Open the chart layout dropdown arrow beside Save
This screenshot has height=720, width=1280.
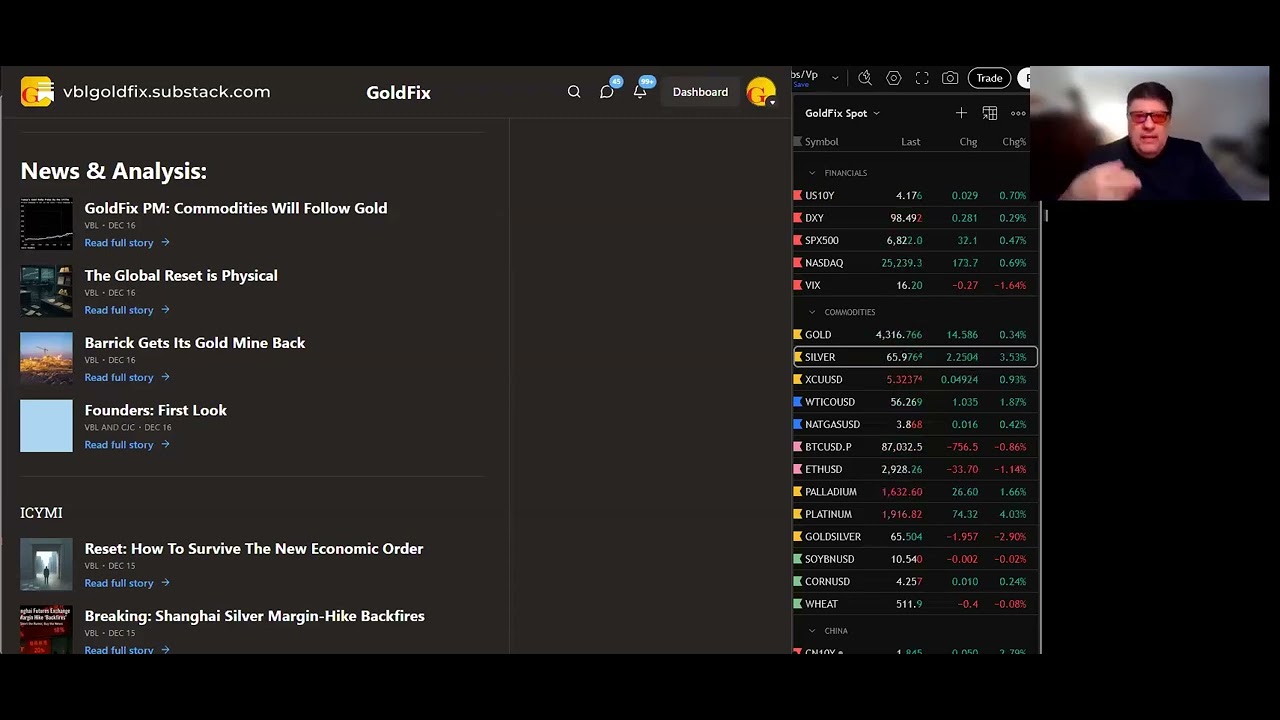pyautogui.click(x=835, y=77)
